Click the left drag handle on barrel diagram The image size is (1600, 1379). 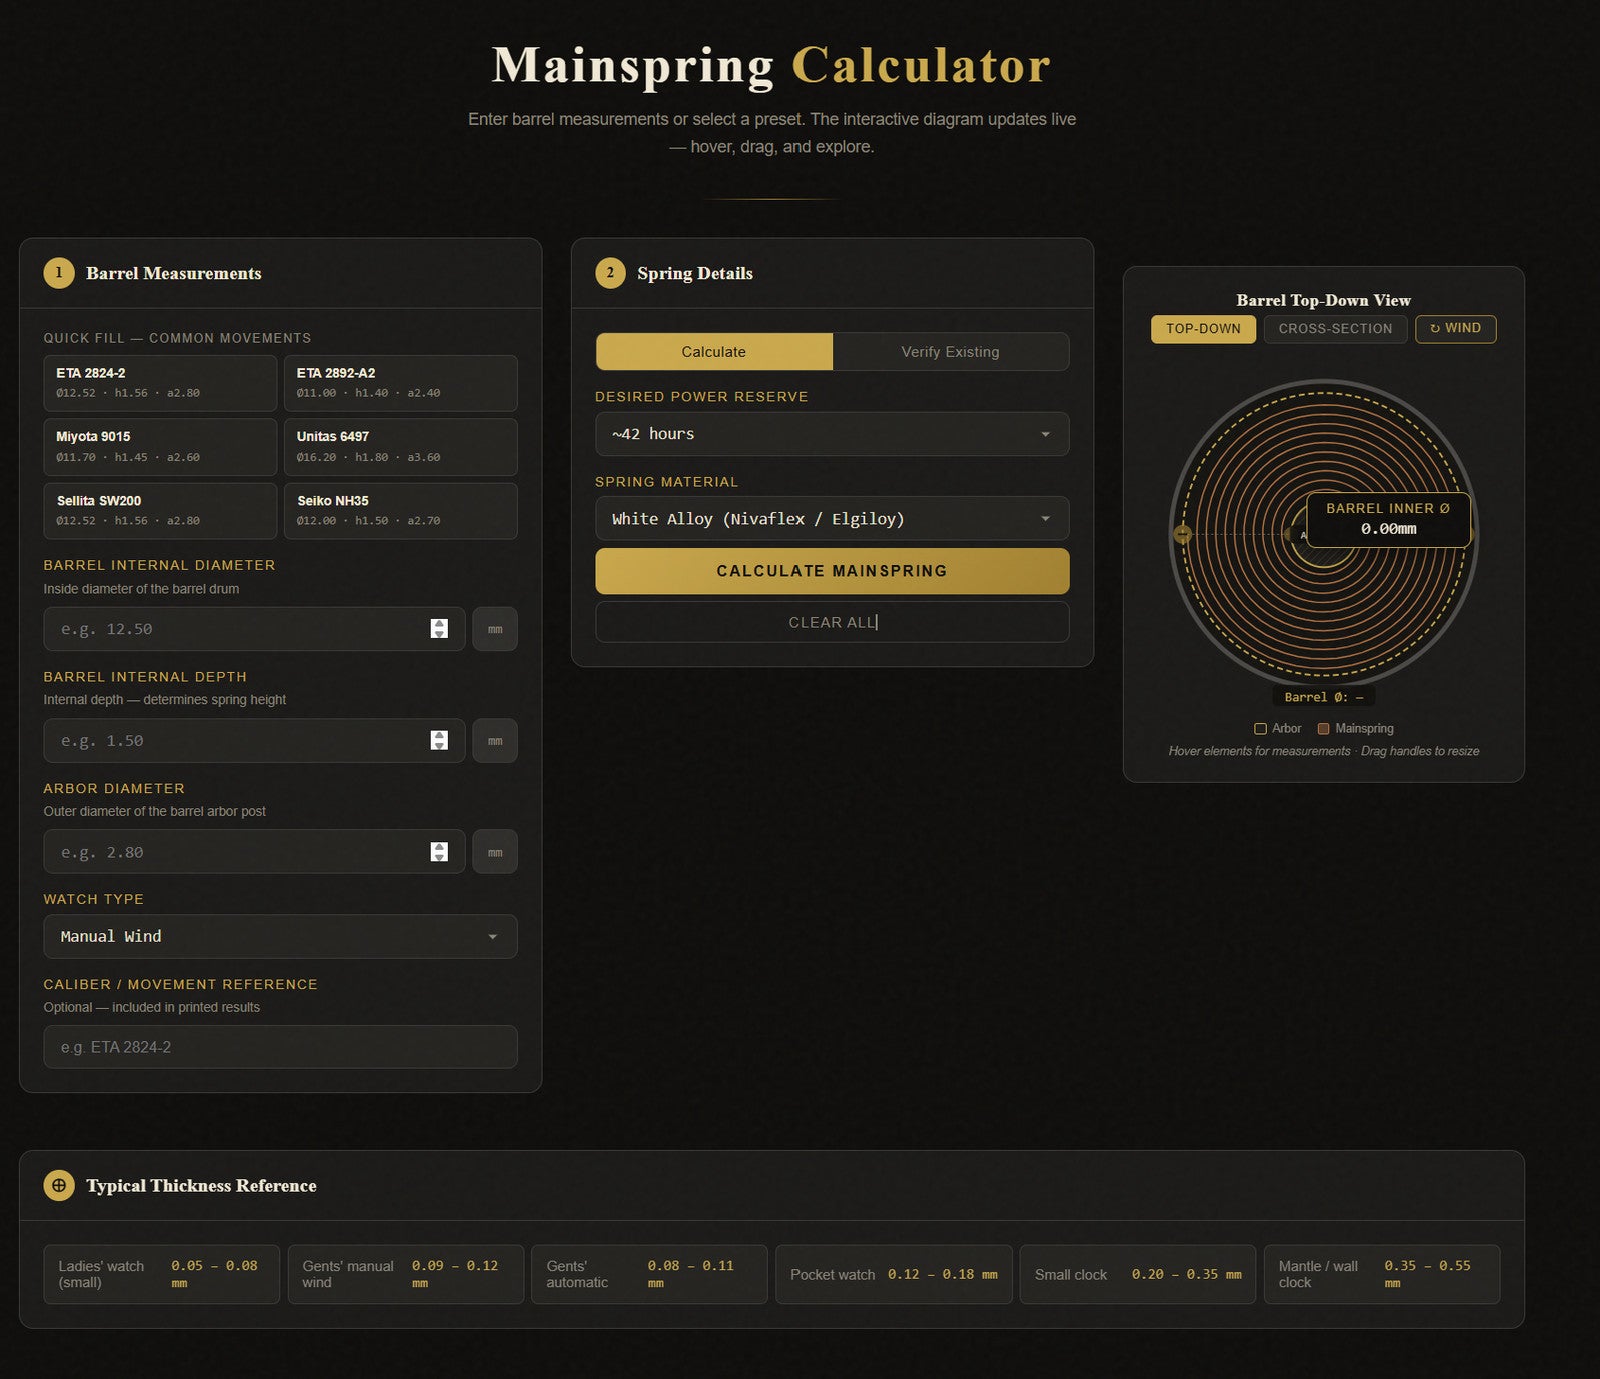[1182, 535]
